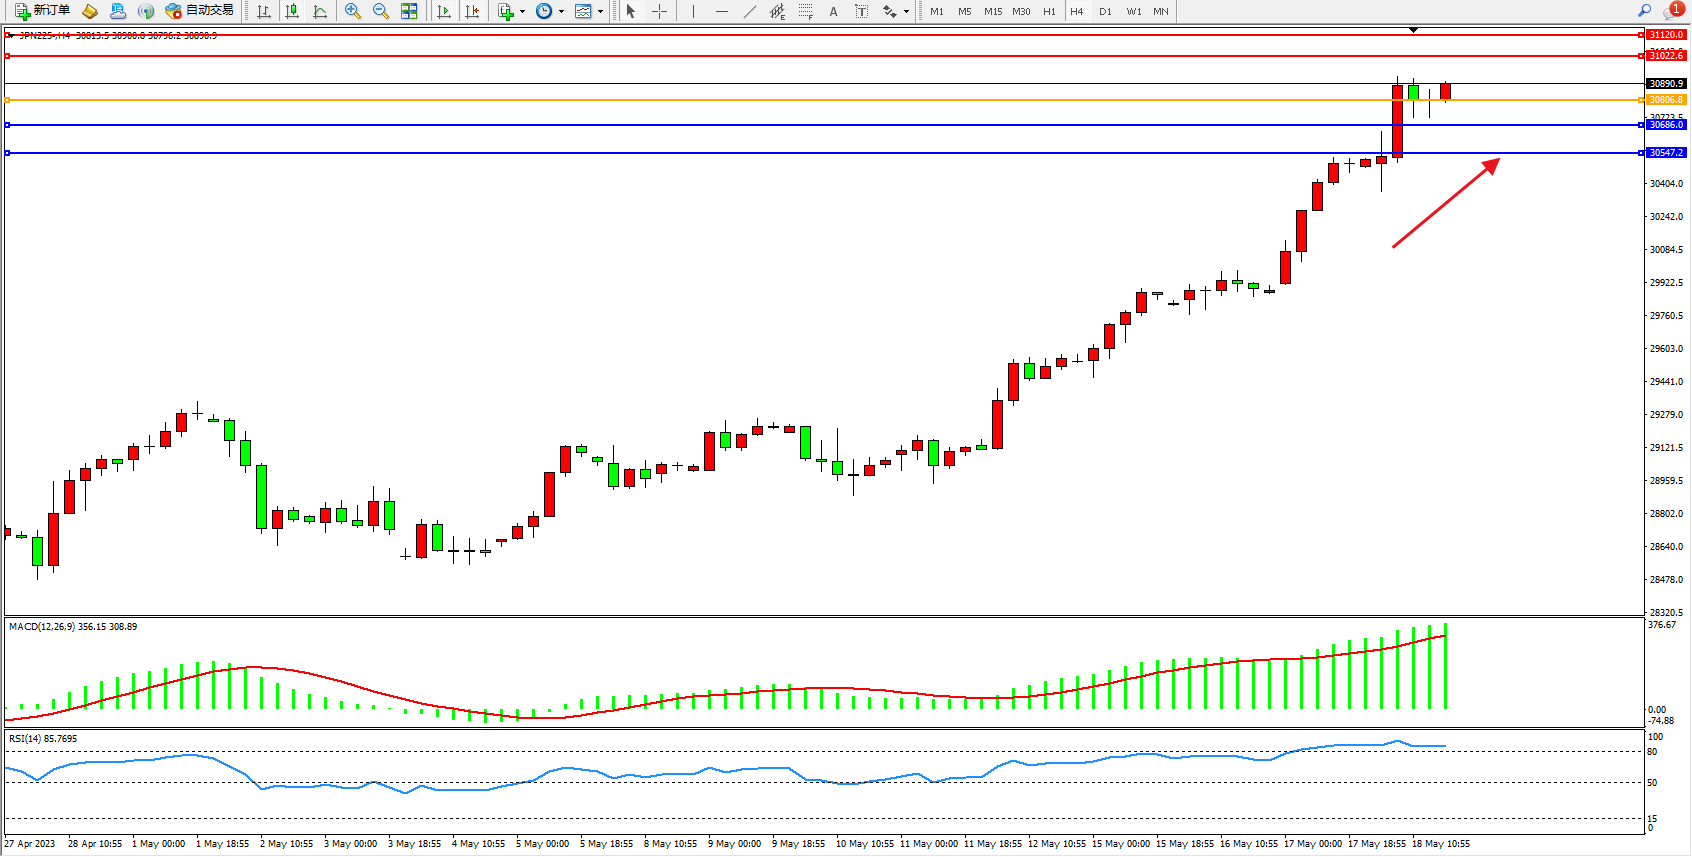Switch to the M15 timeframe
This screenshot has height=857, width=1692.
(992, 11)
